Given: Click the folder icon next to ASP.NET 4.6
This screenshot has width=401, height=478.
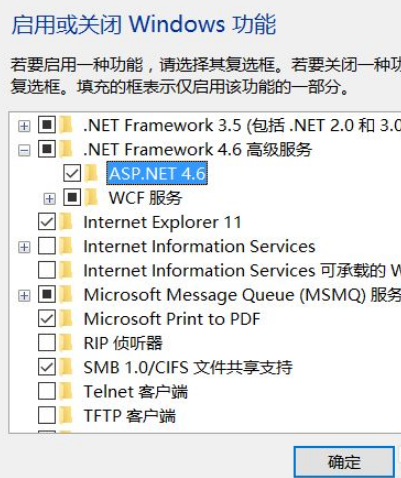Looking at the screenshot, I should (92, 174).
